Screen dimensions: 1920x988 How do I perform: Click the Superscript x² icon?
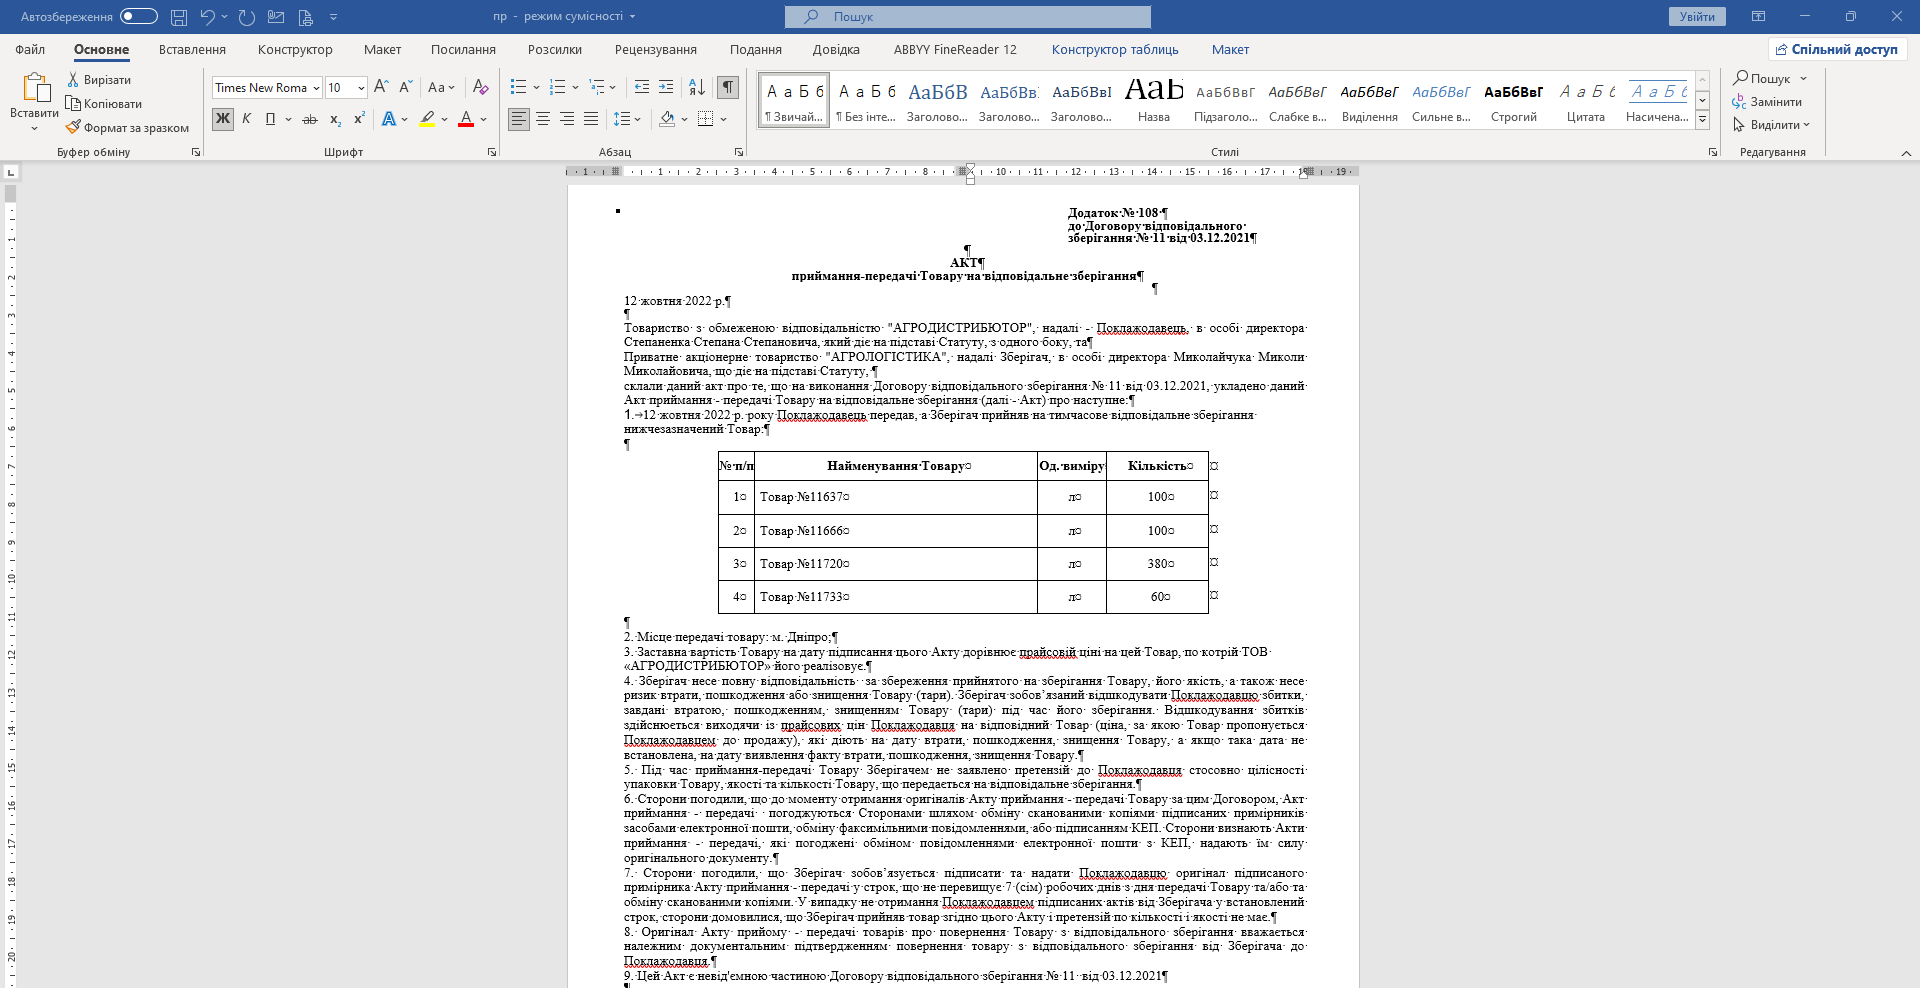tap(359, 119)
